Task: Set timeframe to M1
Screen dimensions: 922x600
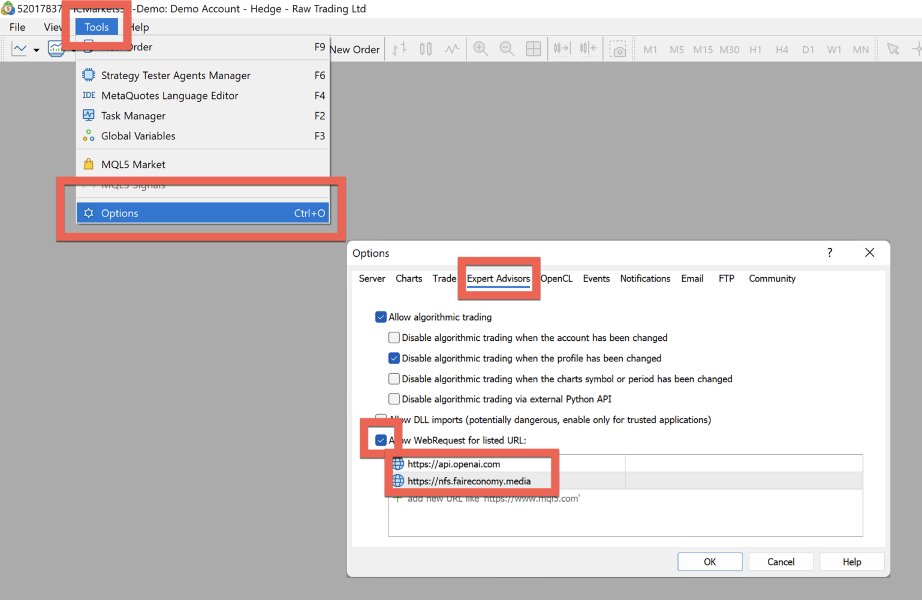Action: point(650,49)
